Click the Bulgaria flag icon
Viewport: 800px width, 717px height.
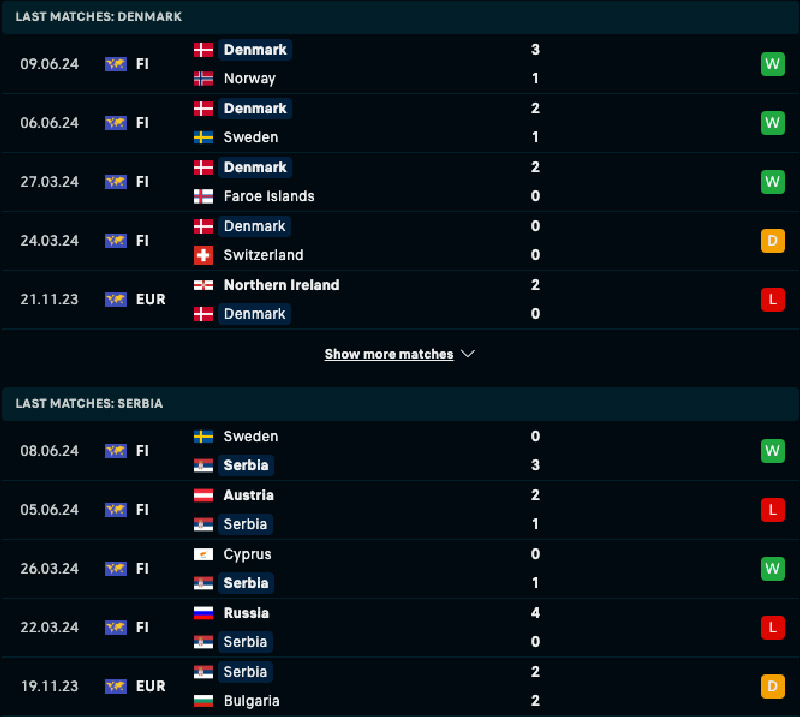click(x=203, y=701)
